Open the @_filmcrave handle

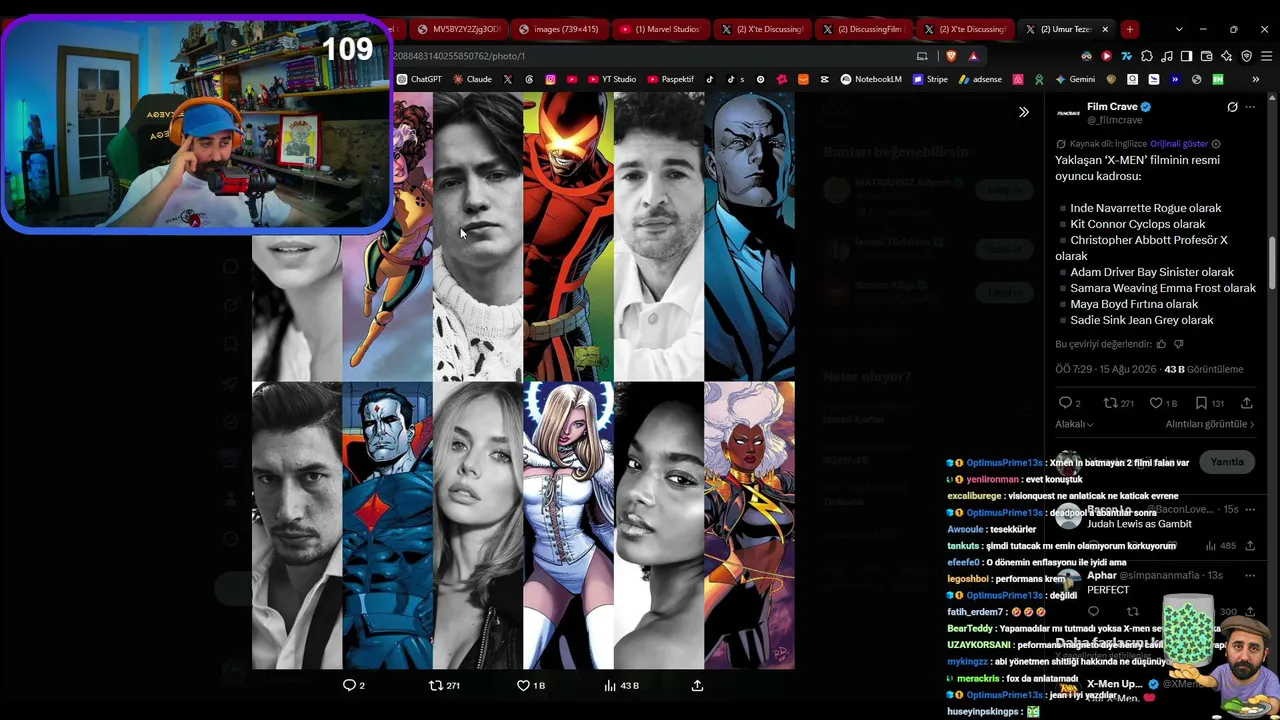pos(1114,120)
